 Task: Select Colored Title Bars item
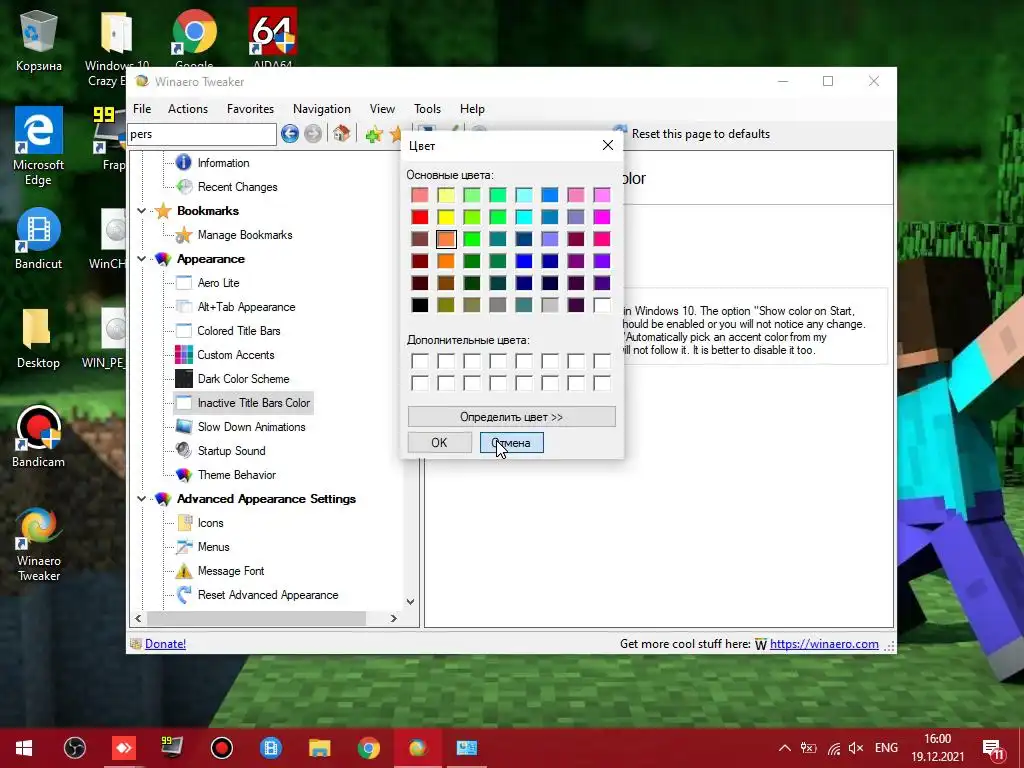tap(238, 330)
